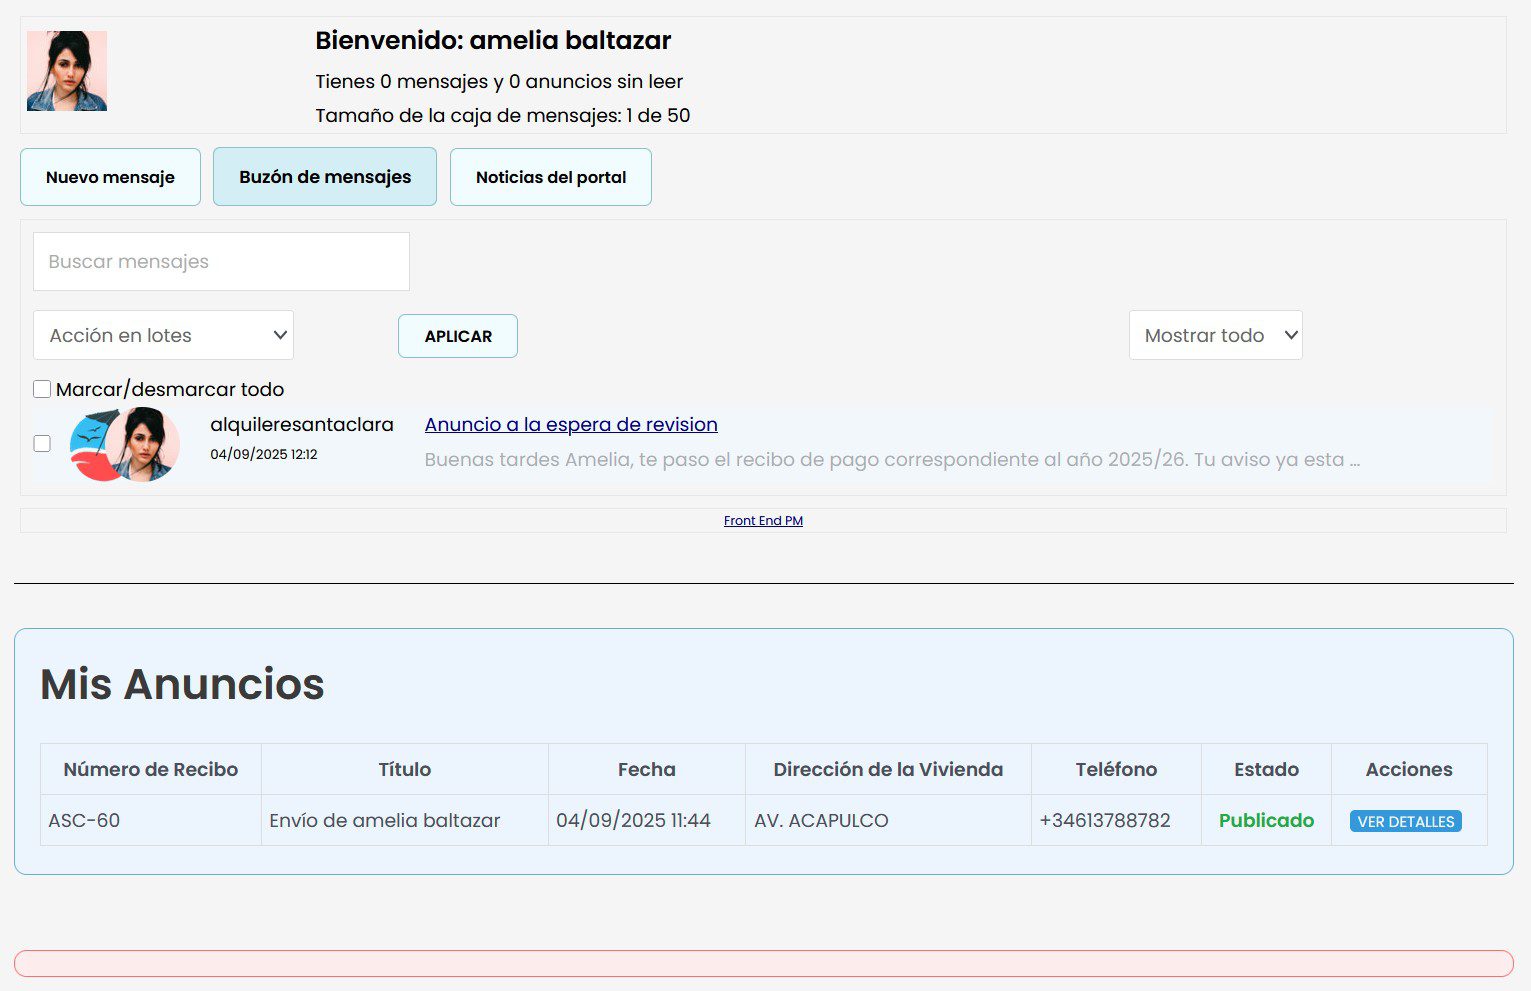1531x991 pixels.
Task: Click the ASC-60 receipt number cell
Action: (x=84, y=820)
